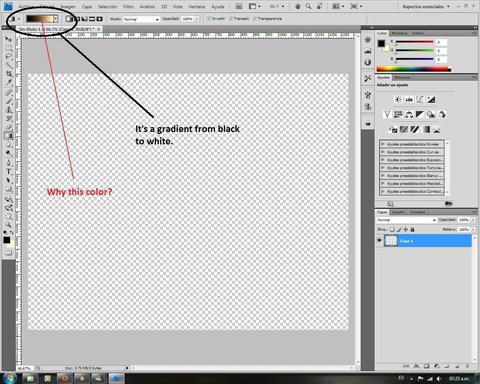The width and height of the screenshot is (480, 384).
Task: Open the Windows Start menu
Action: pos(10,378)
